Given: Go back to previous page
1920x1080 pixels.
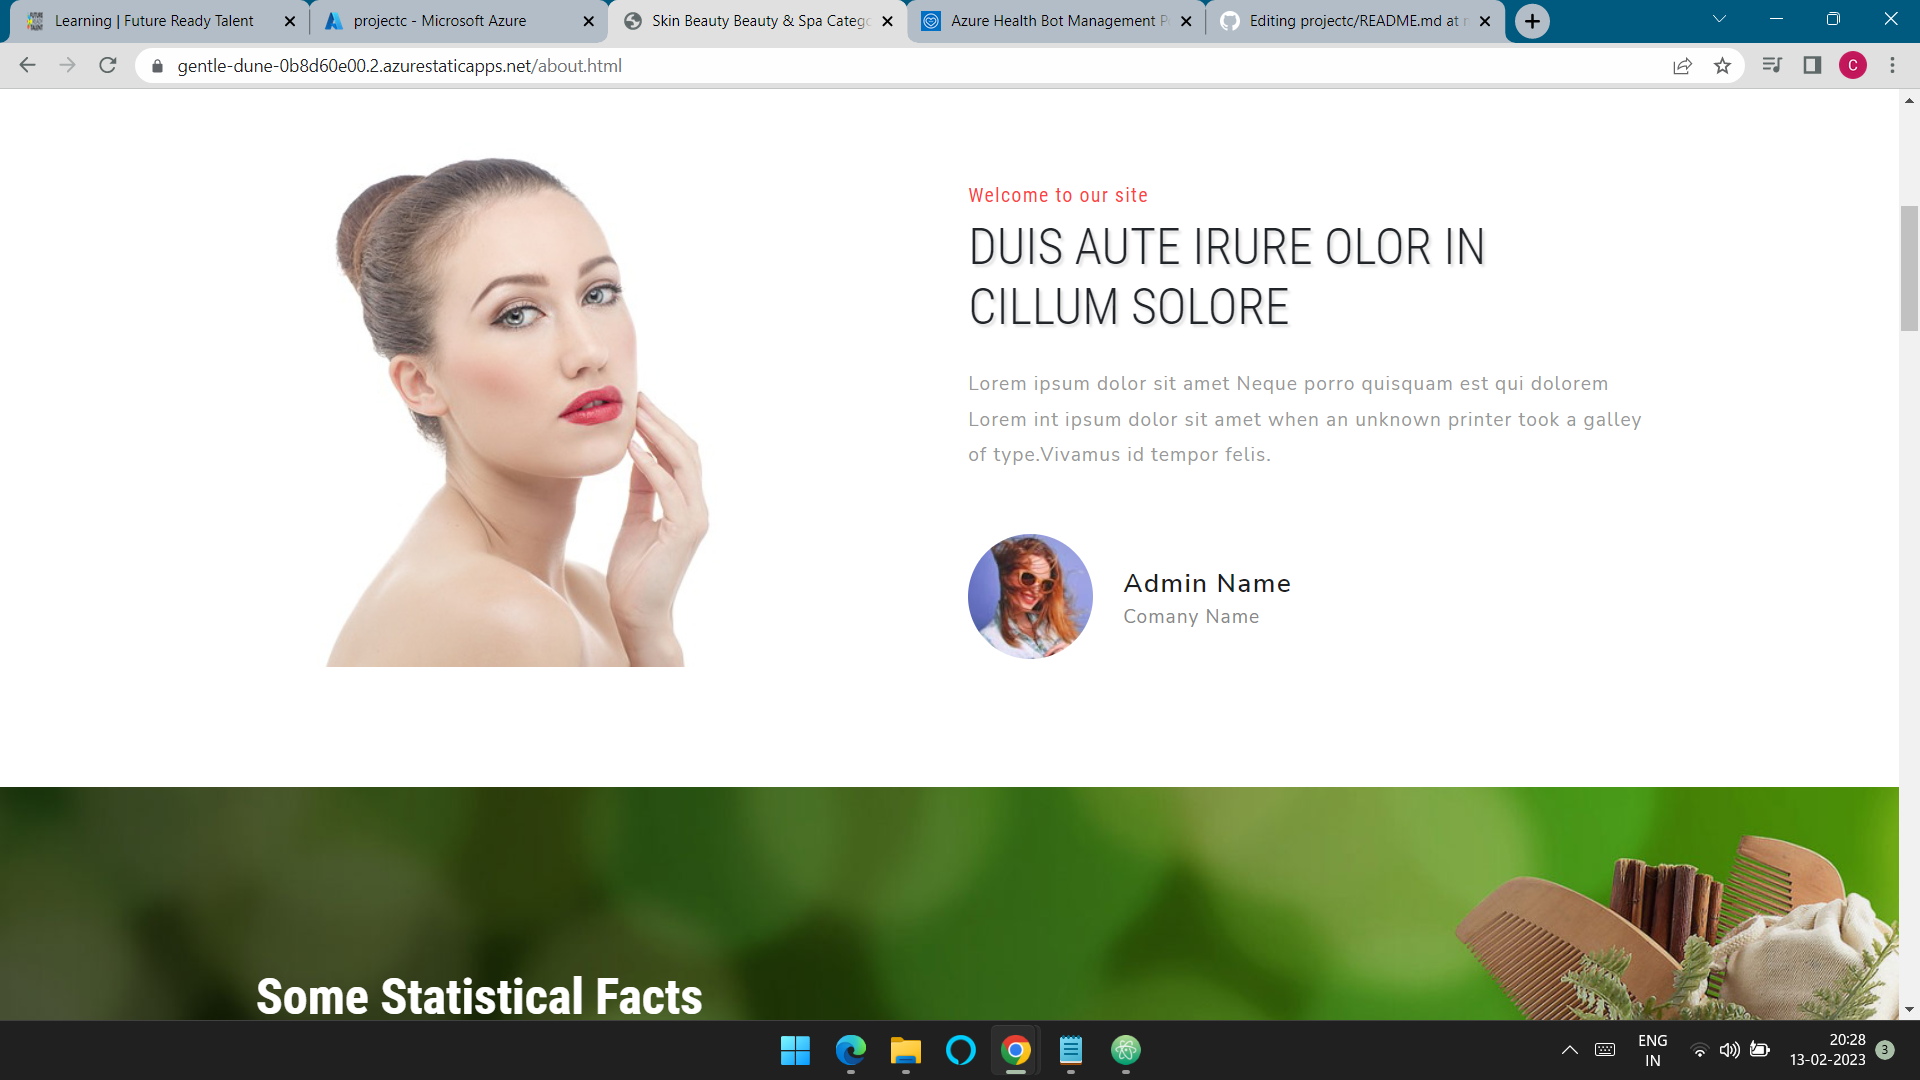Looking at the screenshot, I should (27, 66).
